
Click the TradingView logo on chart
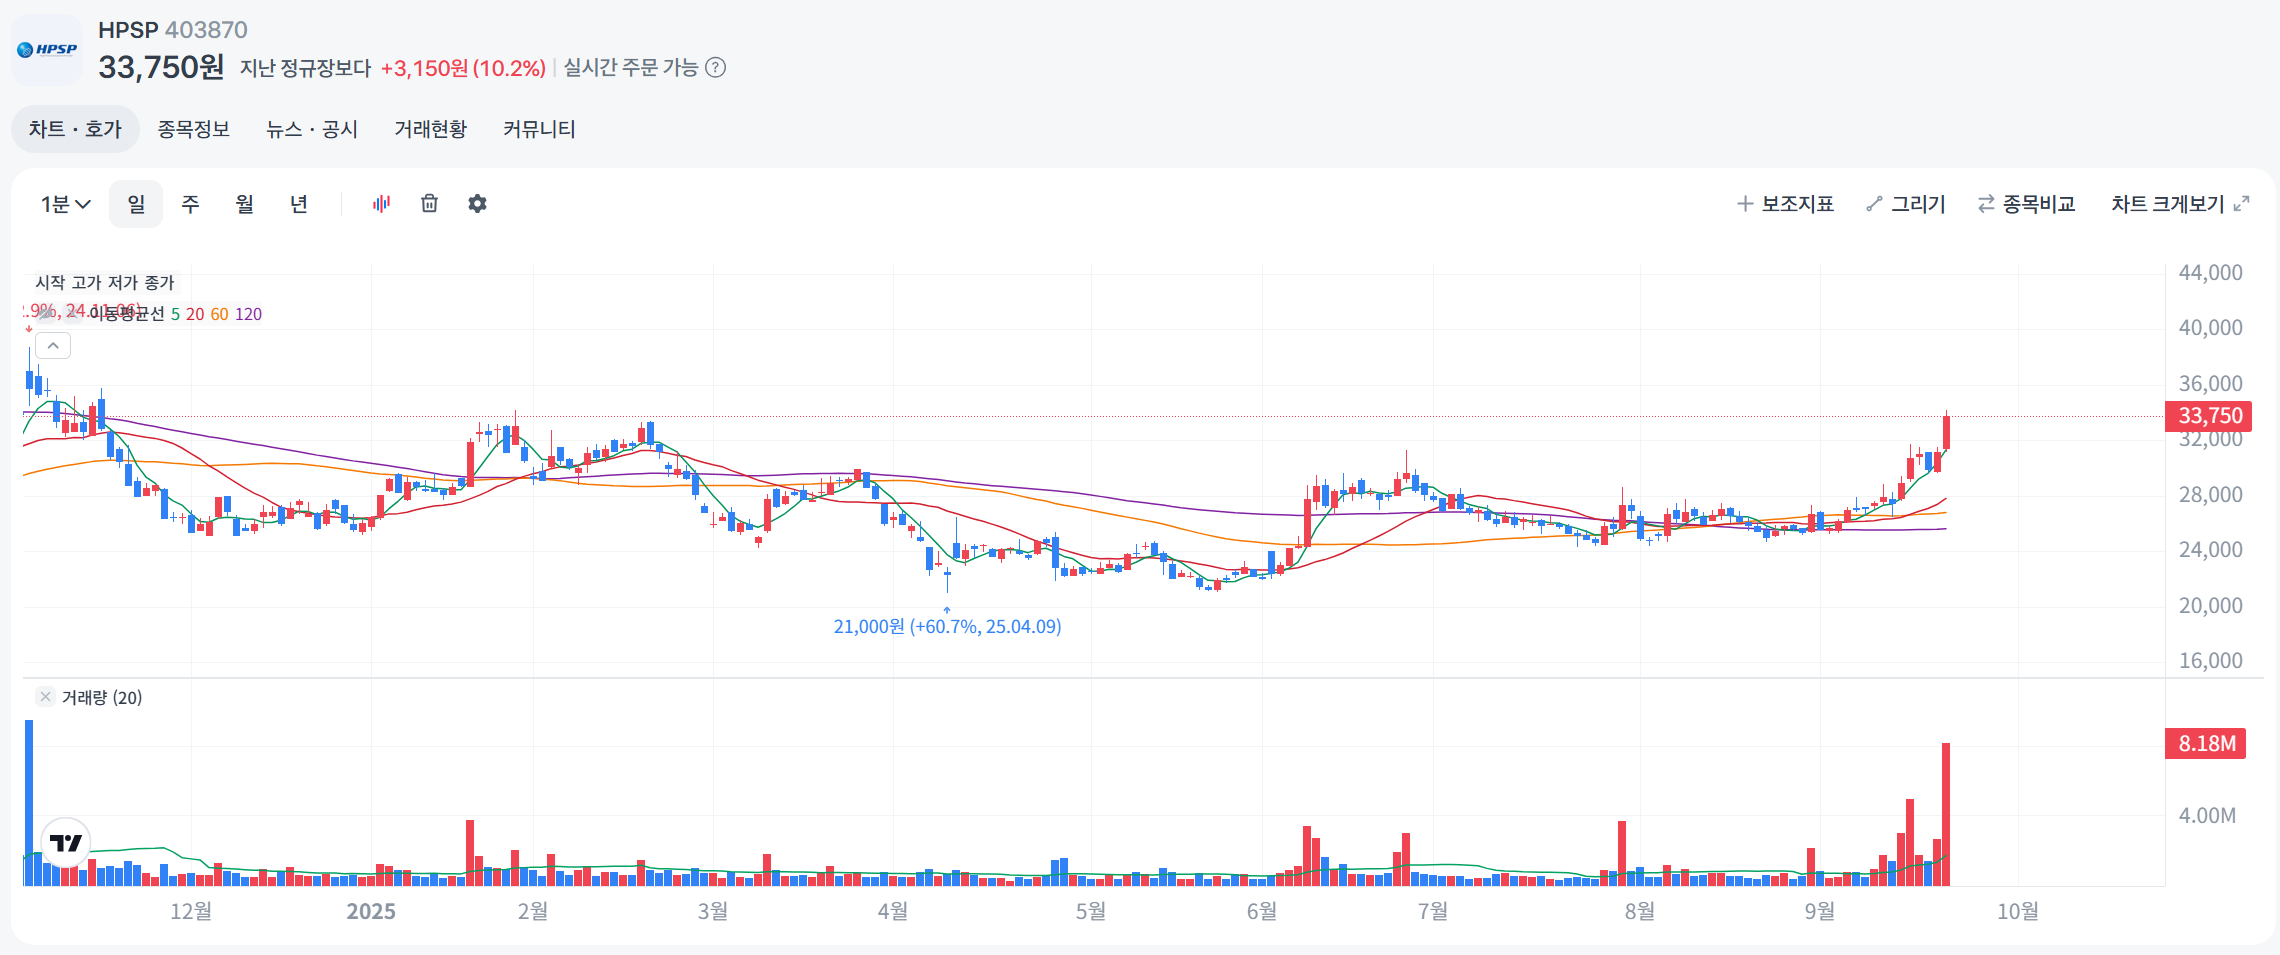click(x=66, y=843)
